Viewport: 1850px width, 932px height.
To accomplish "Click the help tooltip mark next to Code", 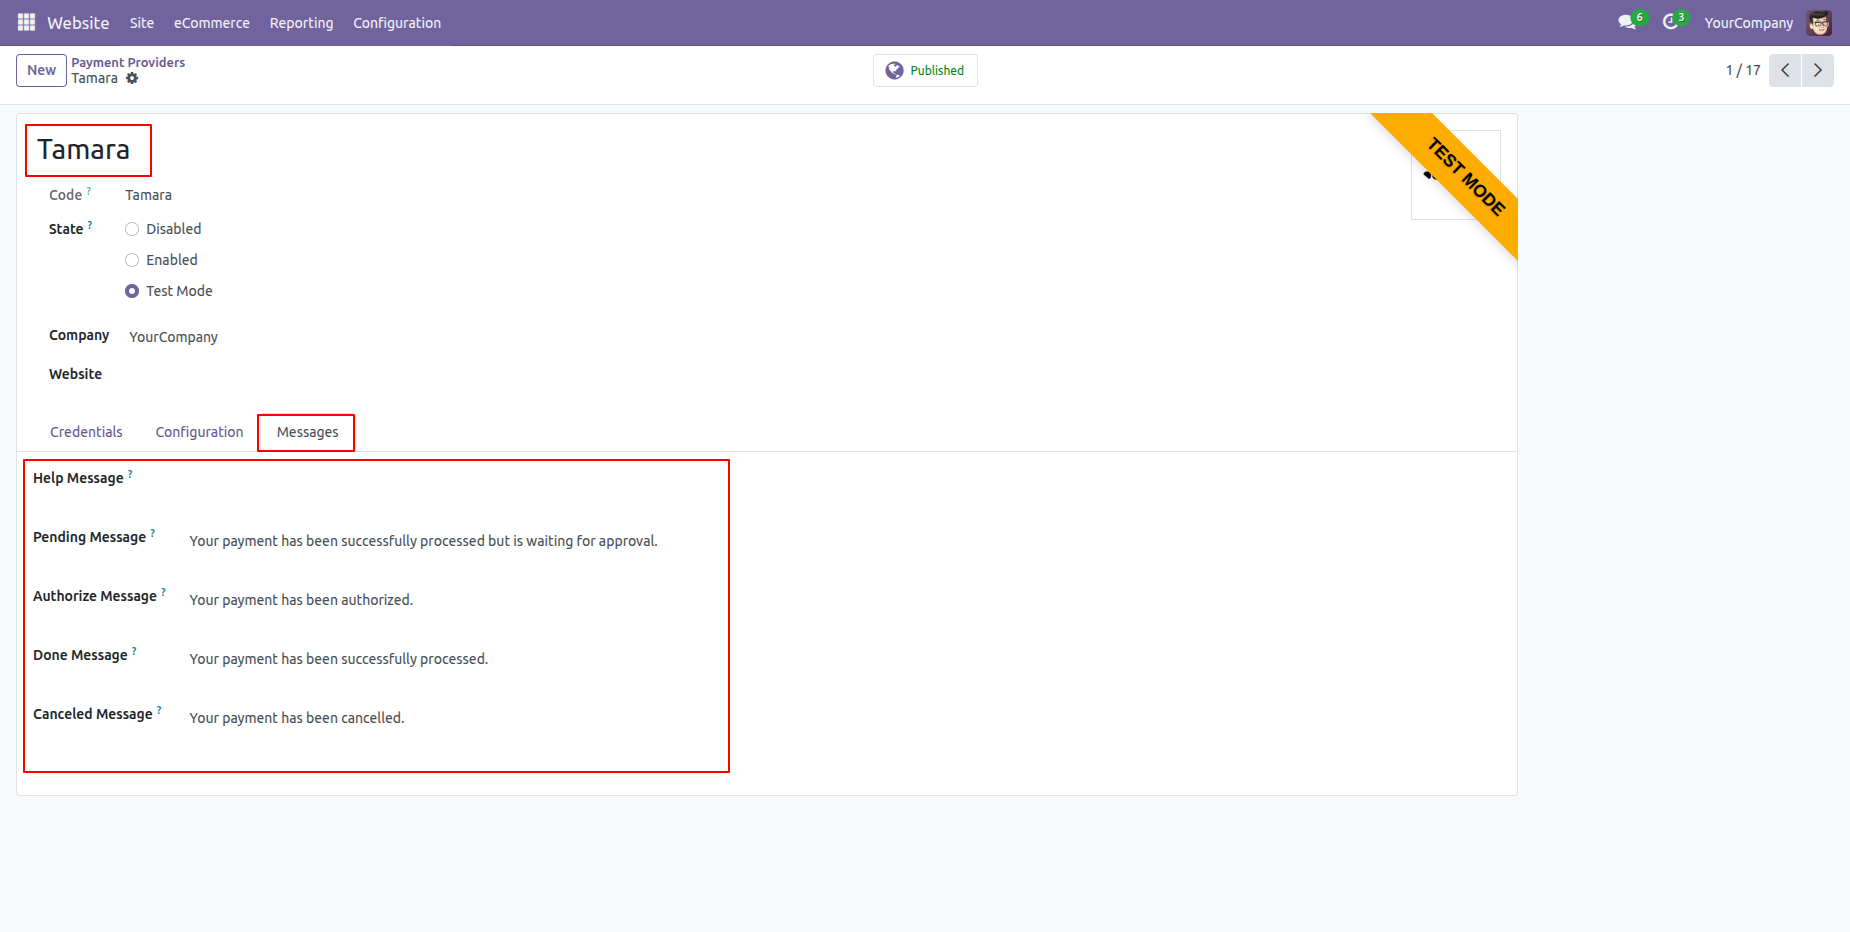I will (88, 190).
